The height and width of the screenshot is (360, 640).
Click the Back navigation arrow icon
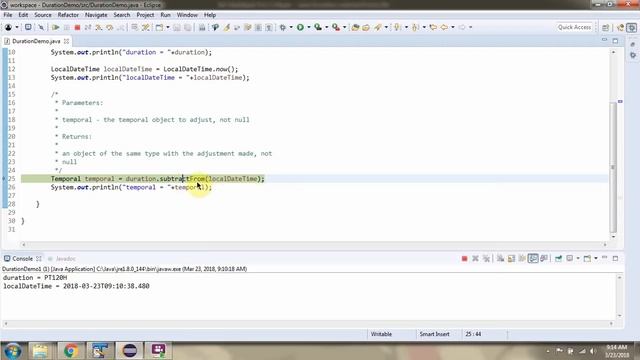tap(444, 27)
